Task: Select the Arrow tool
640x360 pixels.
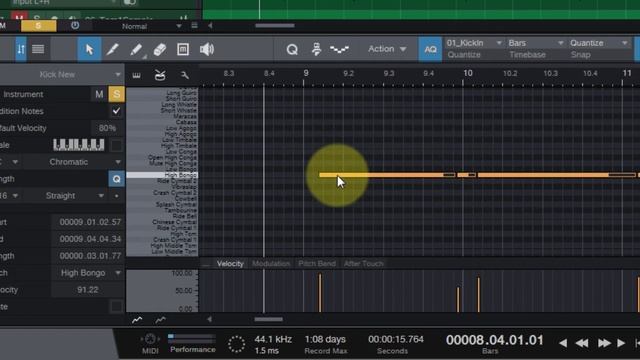Action: pyautogui.click(x=89, y=49)
